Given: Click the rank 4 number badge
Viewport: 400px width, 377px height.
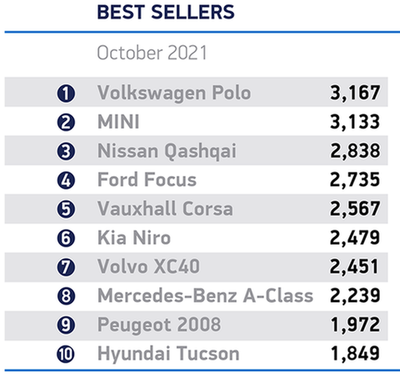Looking at the screenshot, I should (x=66, y=180).
